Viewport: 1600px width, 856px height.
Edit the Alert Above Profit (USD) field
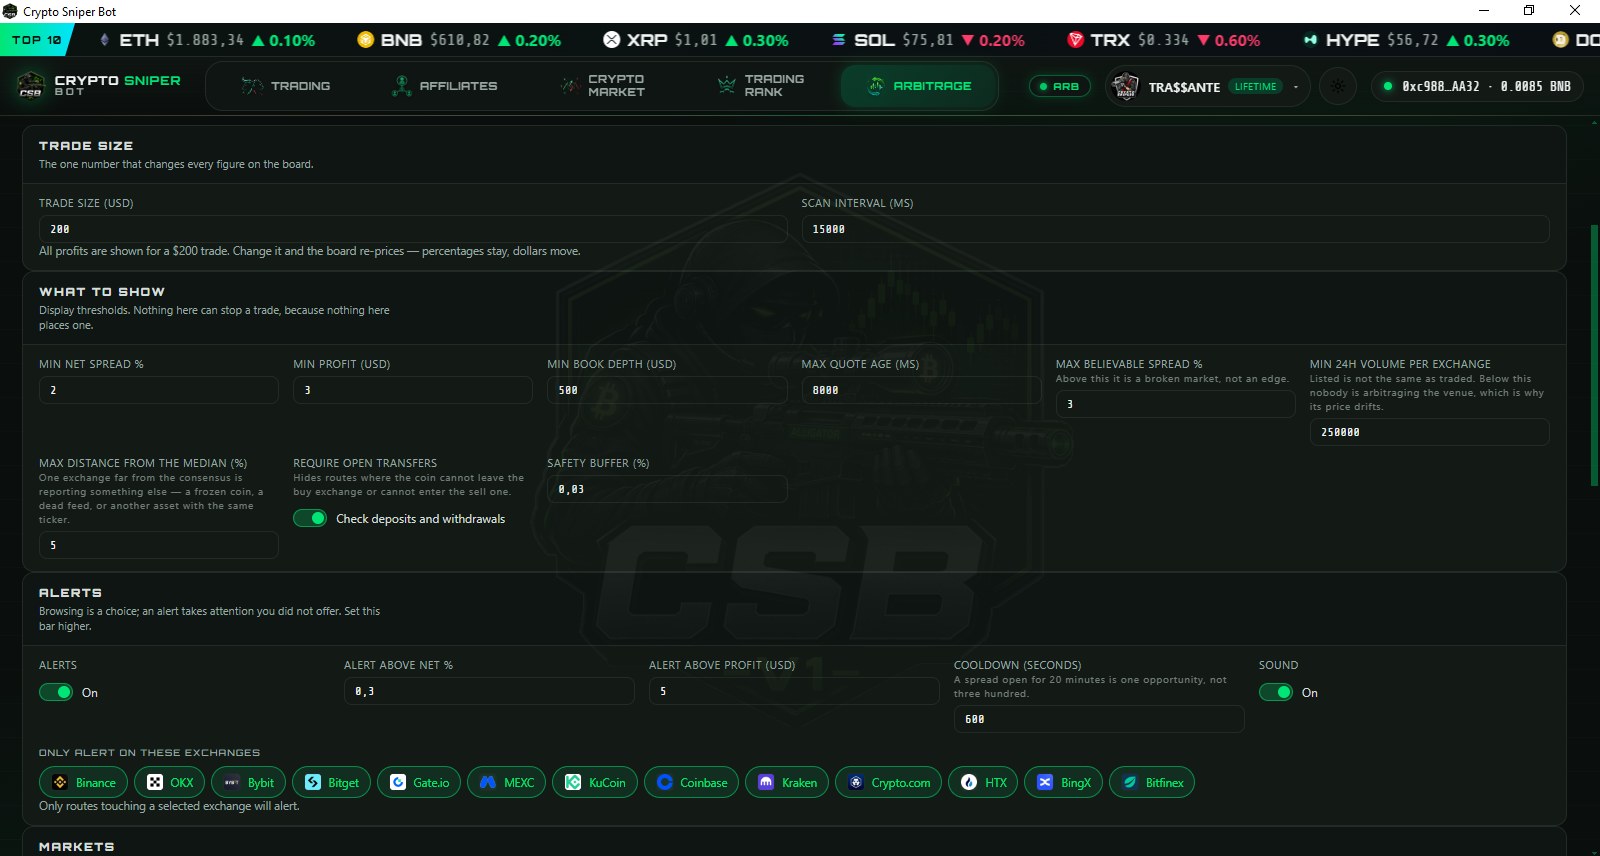(x=794, y=691)
